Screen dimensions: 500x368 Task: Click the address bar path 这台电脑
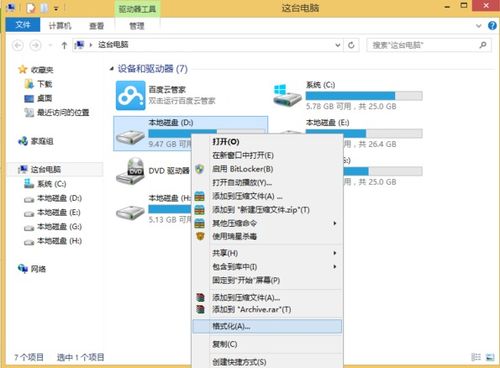(x=113, y=45)
